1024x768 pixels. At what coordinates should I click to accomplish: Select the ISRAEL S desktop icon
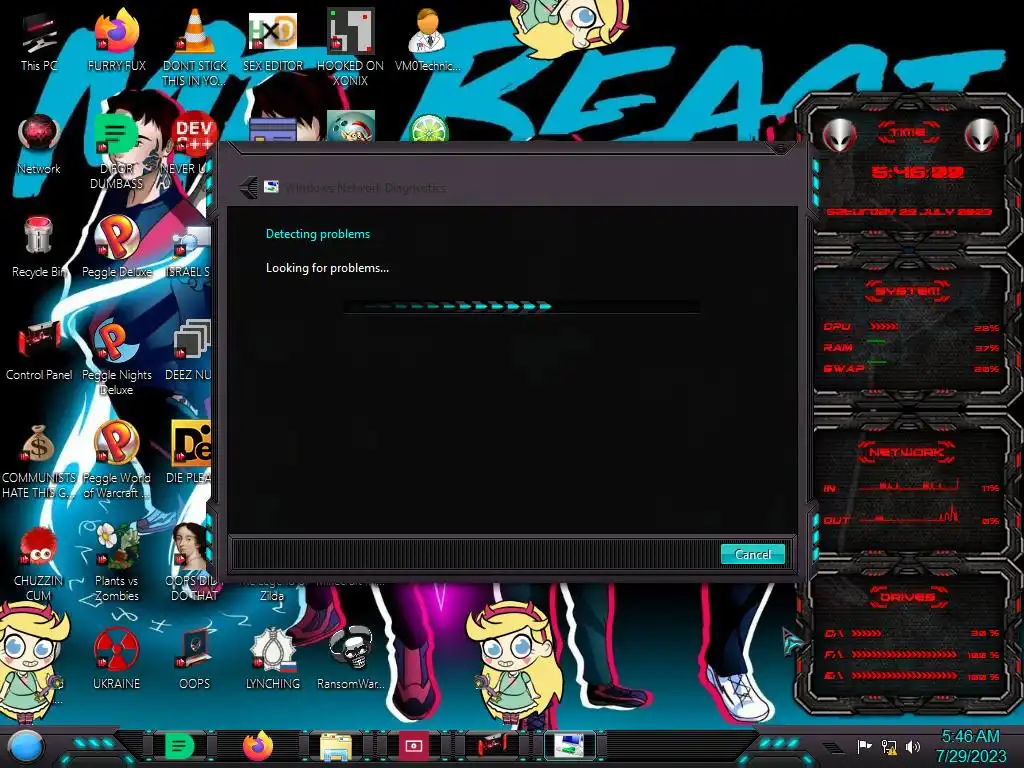189,251
